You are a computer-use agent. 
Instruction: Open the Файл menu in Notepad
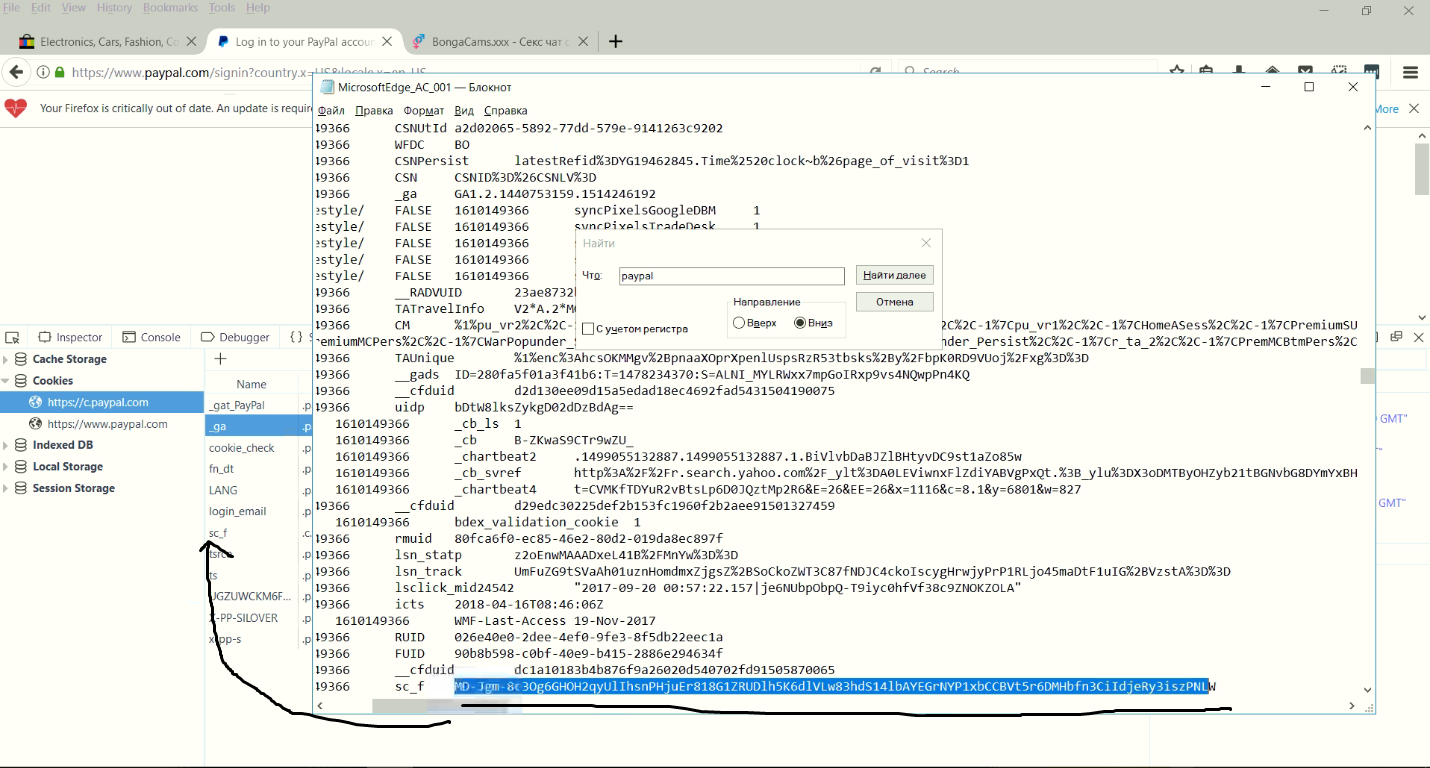click(330, 110)
